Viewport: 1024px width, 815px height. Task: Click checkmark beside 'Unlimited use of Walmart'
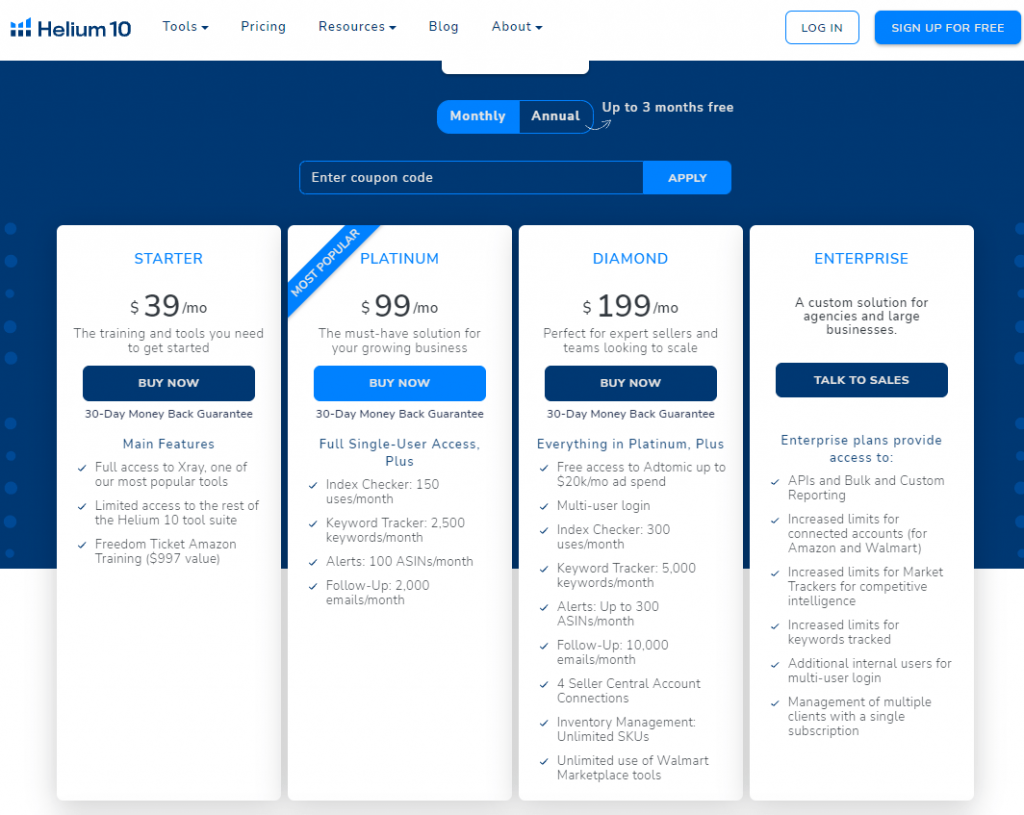(544, 762)
